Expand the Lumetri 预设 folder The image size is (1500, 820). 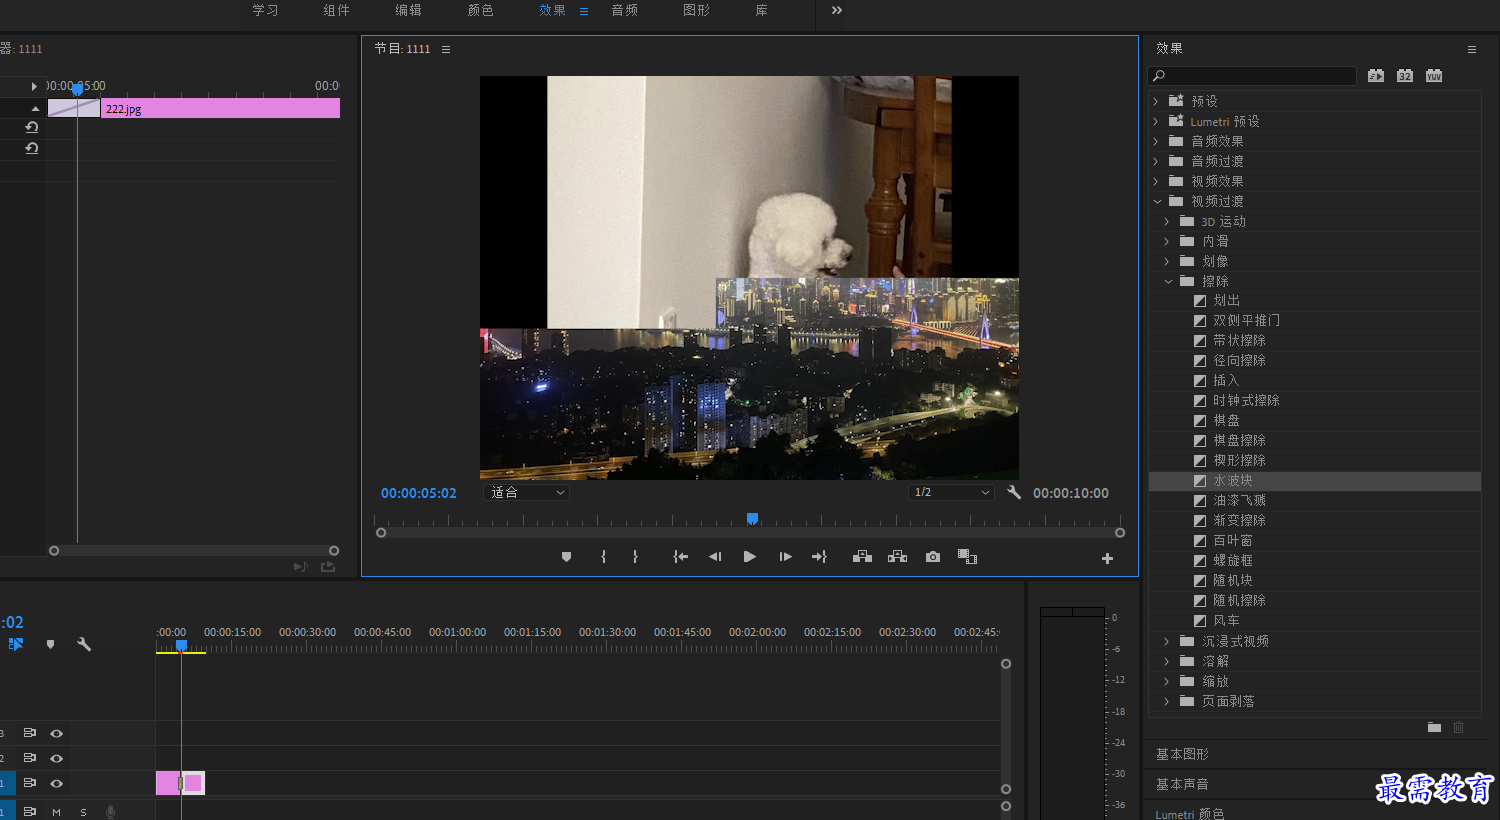[1156, 121]
